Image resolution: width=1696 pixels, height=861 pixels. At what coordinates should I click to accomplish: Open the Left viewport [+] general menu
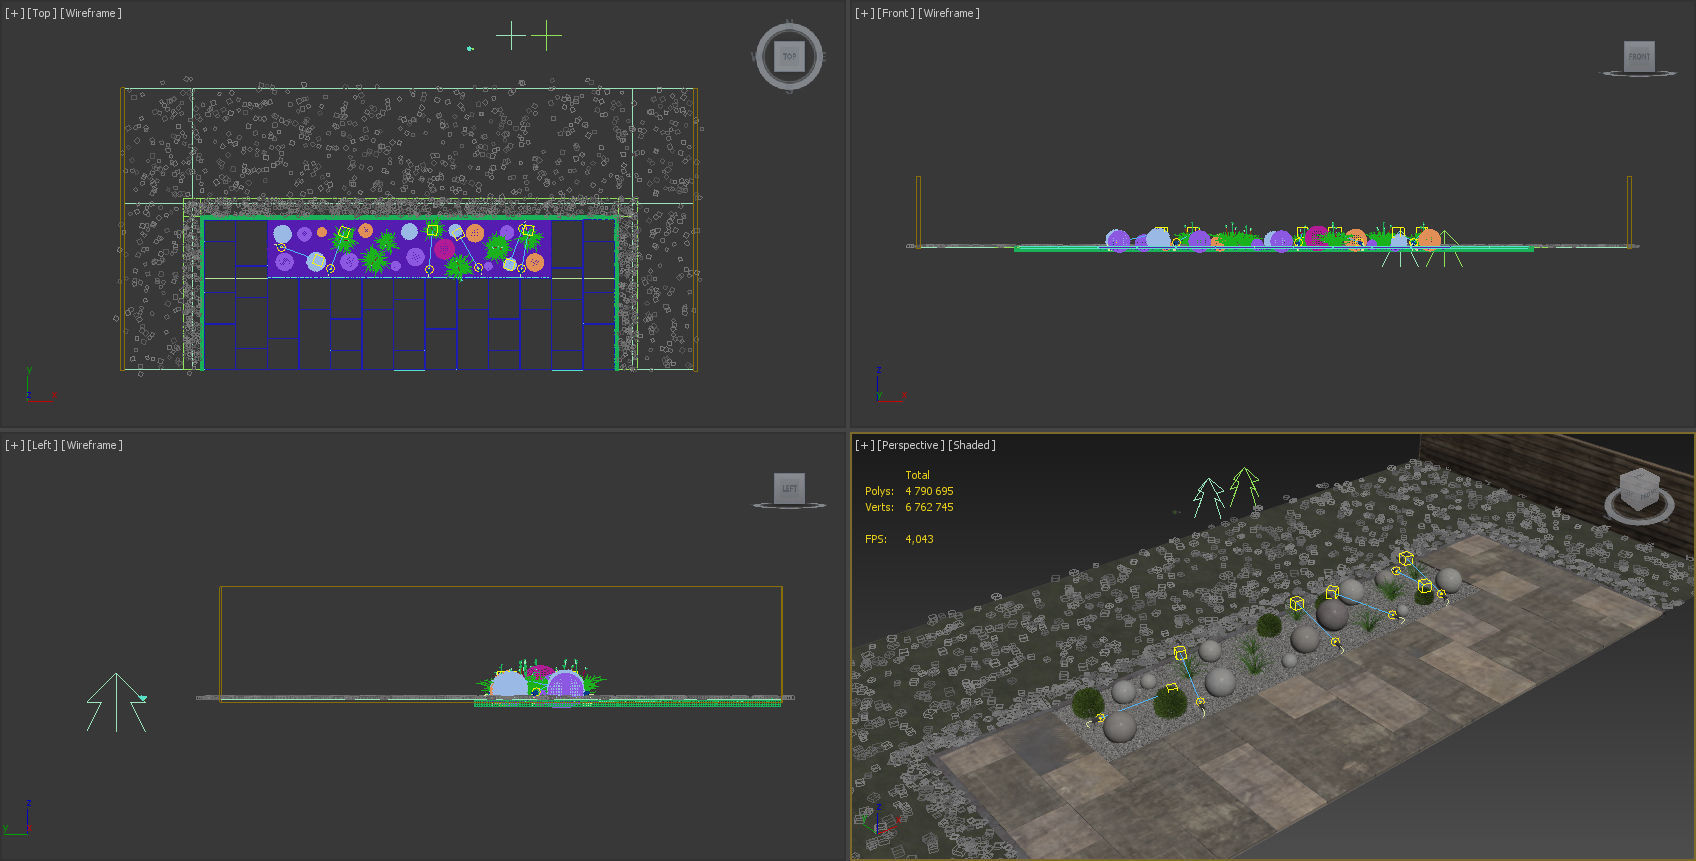click(x=14, y=445)
